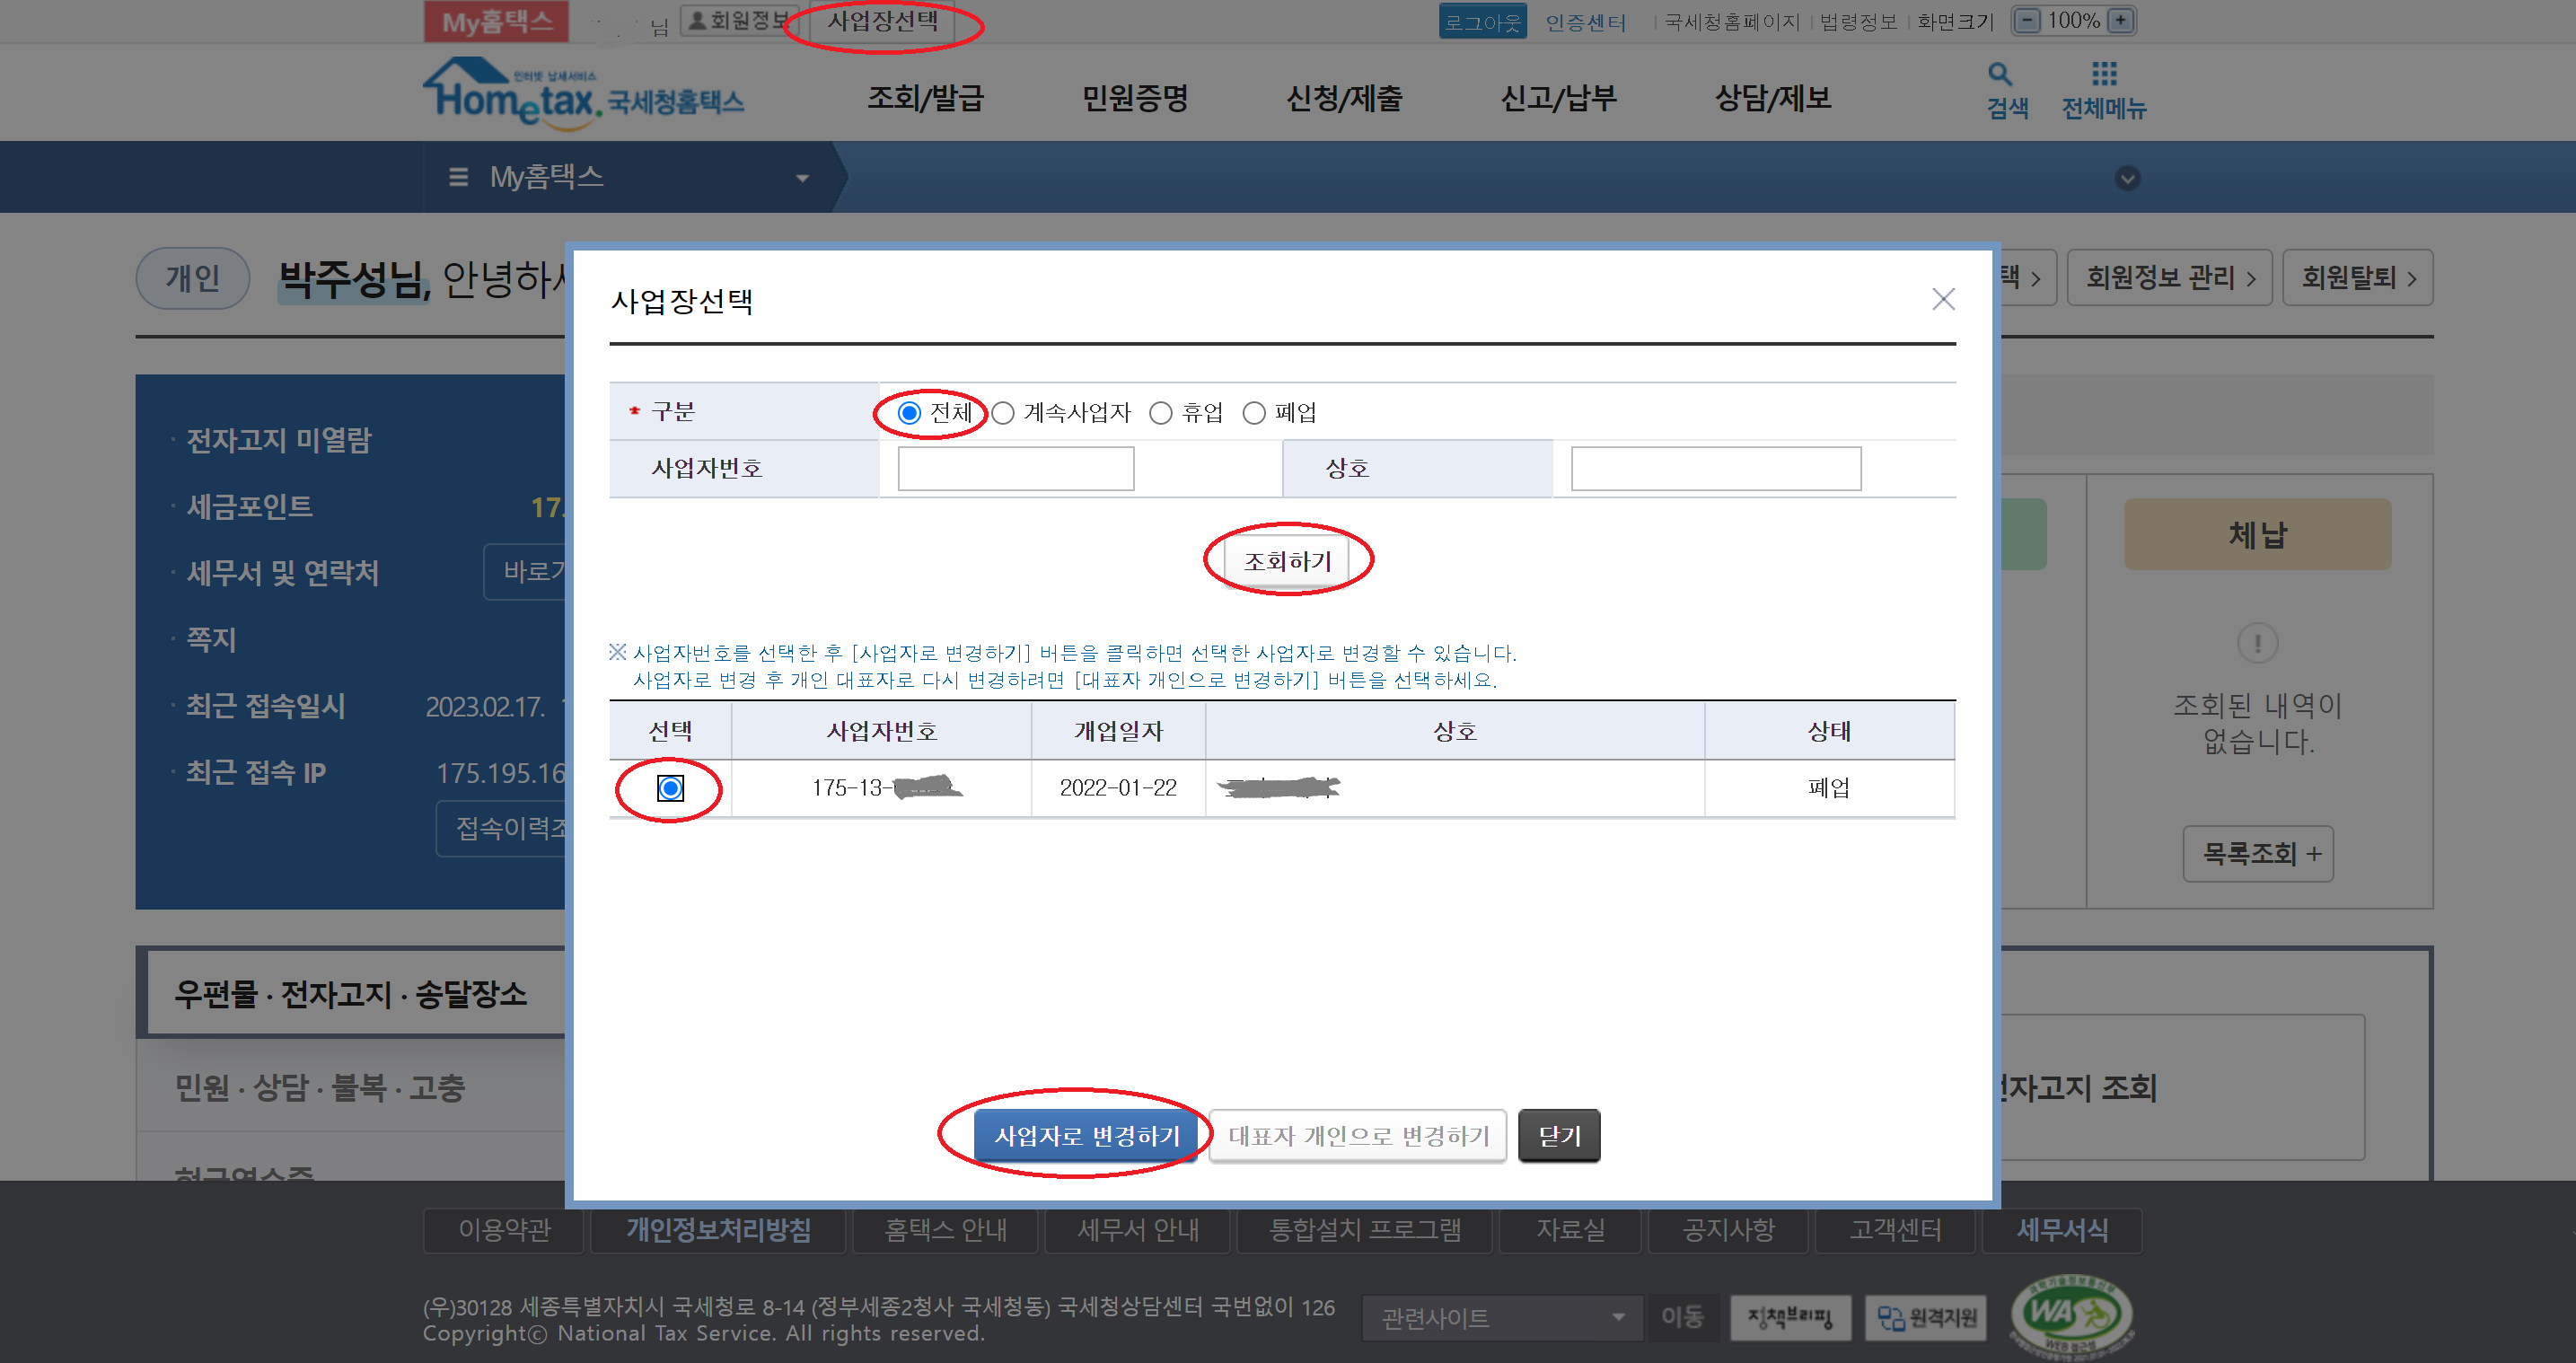
Task: Click 폐업 status cell in table
Action: 1829,788
